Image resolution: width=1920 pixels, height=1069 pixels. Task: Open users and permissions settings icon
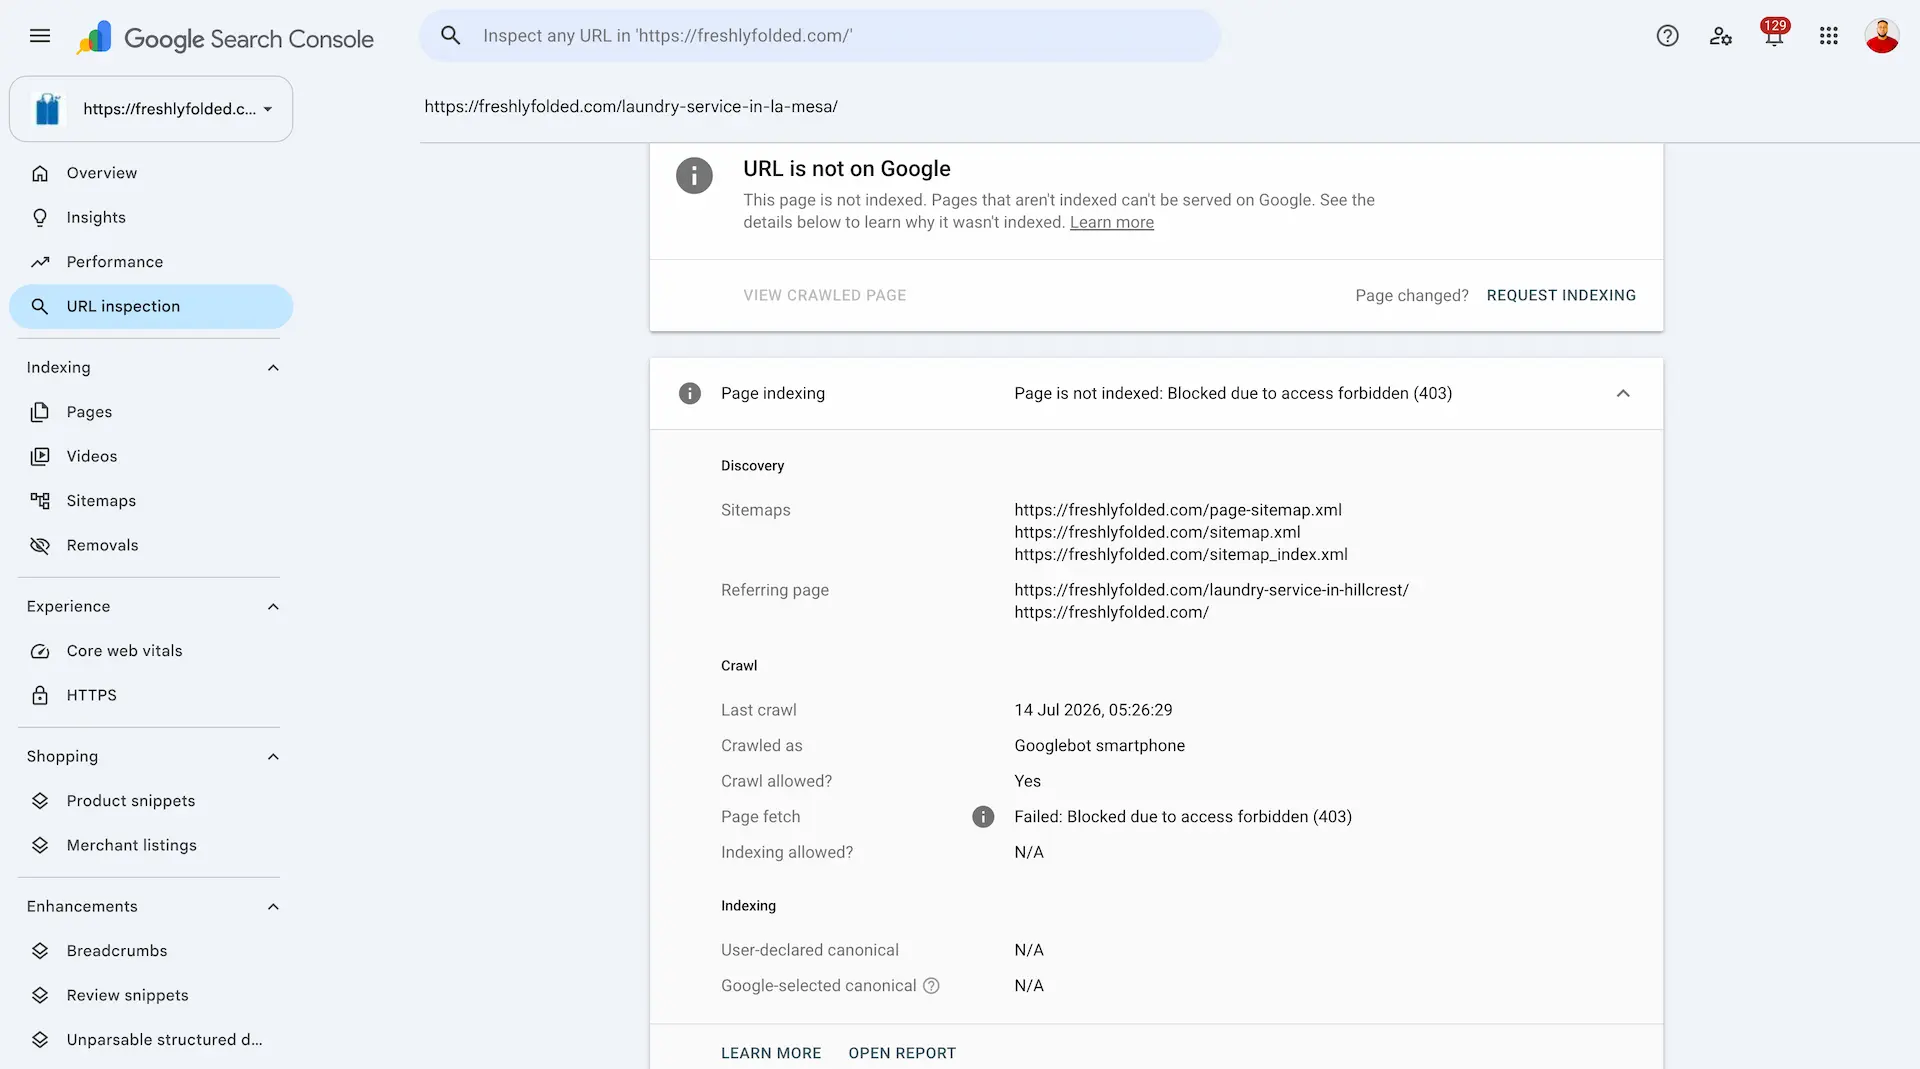[1721, 36]
